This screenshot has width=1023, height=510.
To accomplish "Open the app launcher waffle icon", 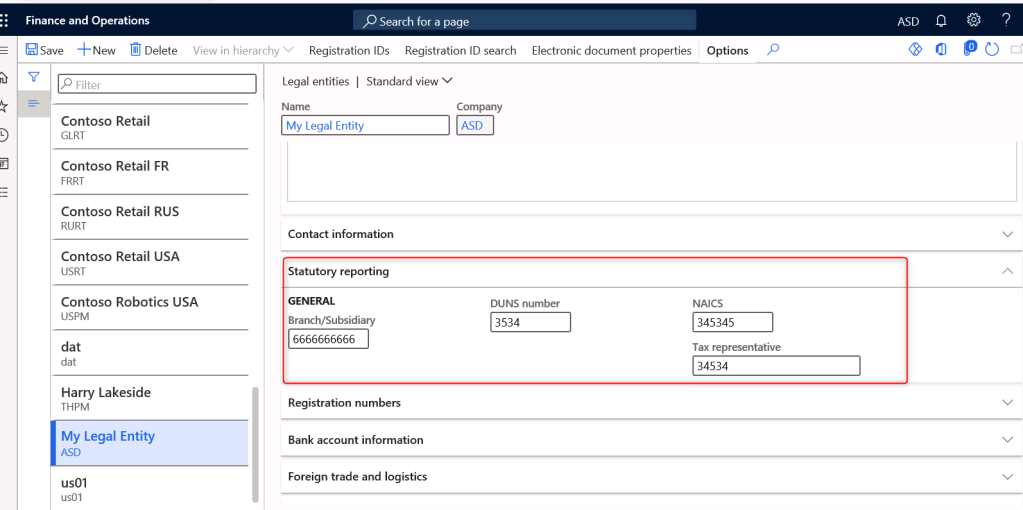I will [5, 20].
